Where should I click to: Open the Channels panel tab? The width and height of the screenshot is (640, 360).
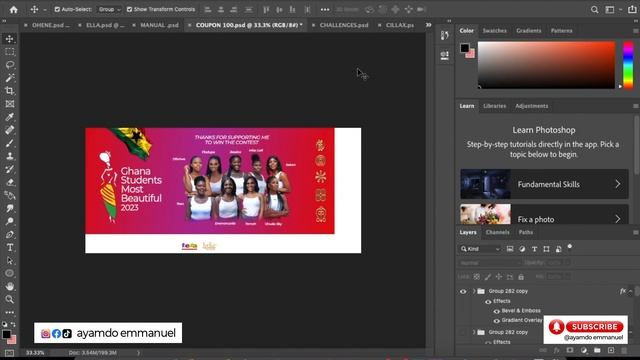[497, 232]
